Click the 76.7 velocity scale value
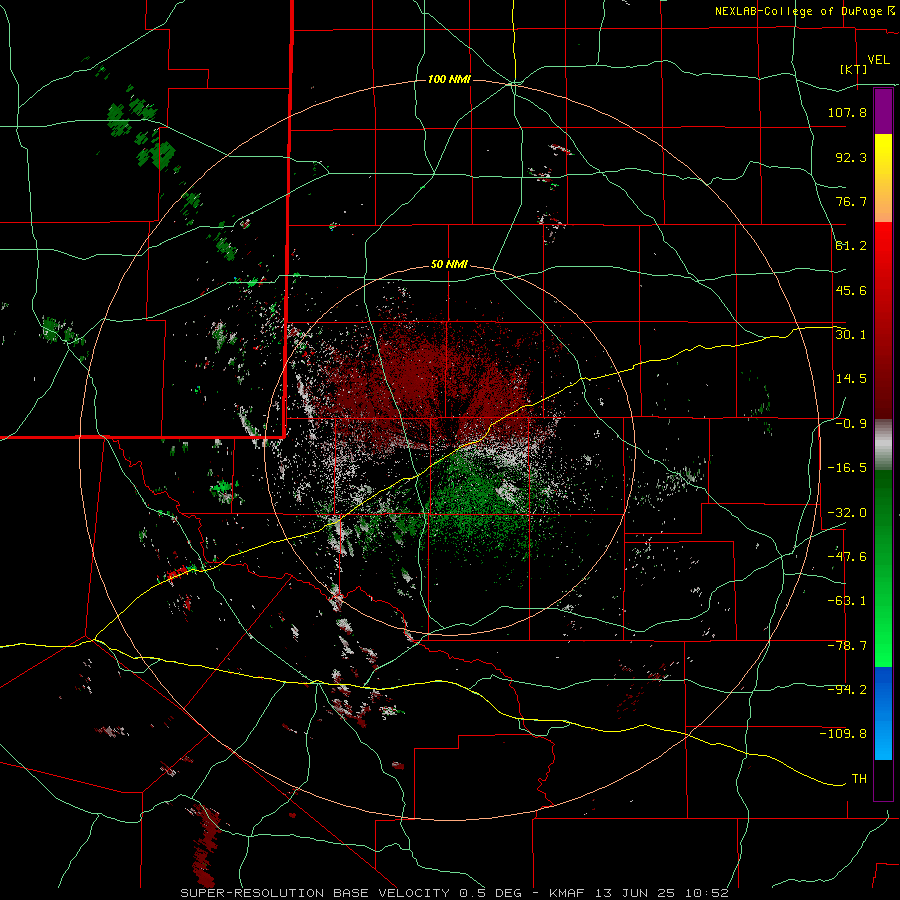The height and width of the screenshot is (900, 900). point(851,201)
